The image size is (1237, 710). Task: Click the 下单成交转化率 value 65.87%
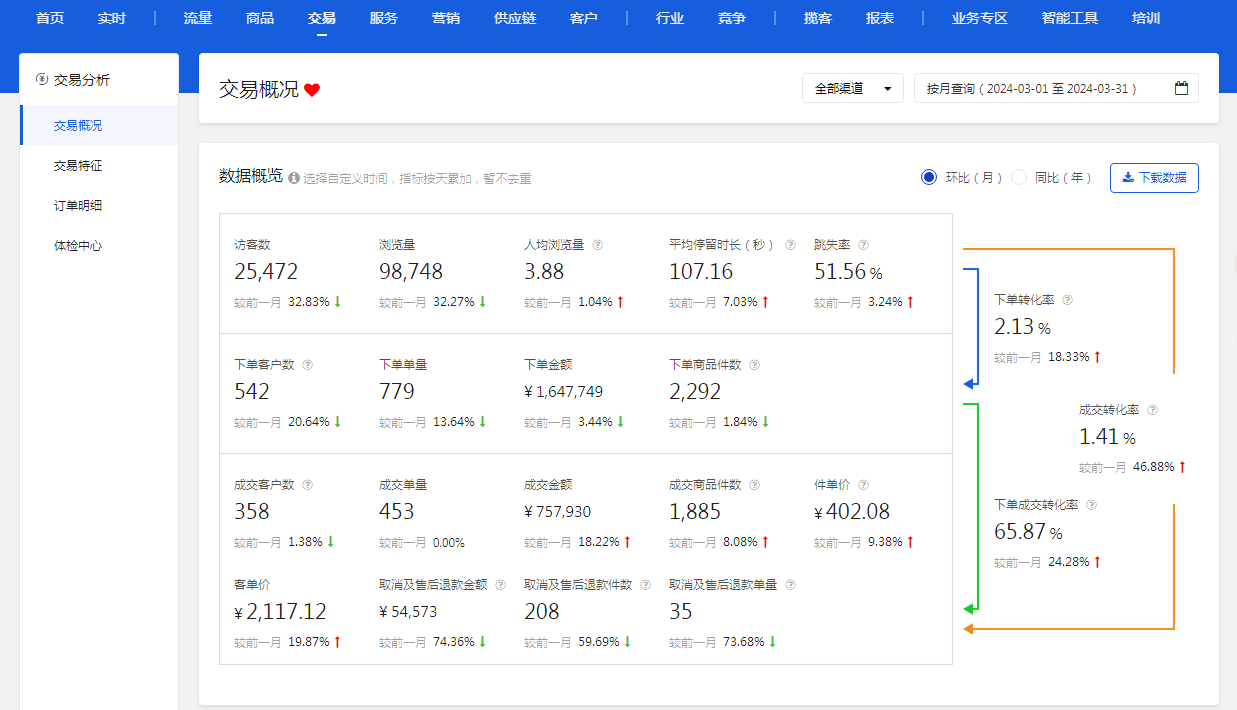[x=1028, y=532]
